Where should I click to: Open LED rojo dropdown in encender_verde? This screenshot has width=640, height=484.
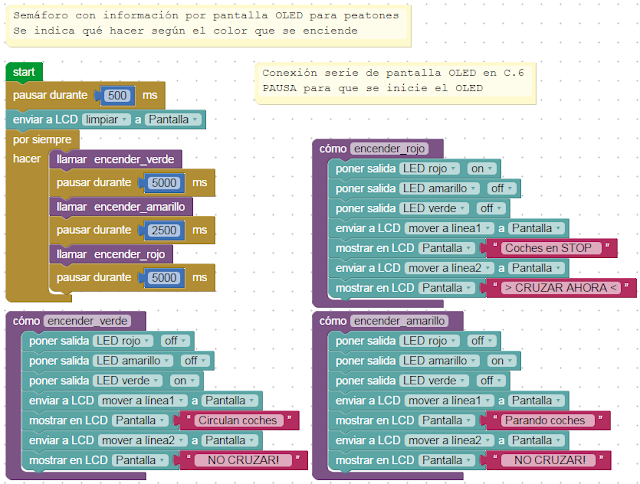(123, 341)
